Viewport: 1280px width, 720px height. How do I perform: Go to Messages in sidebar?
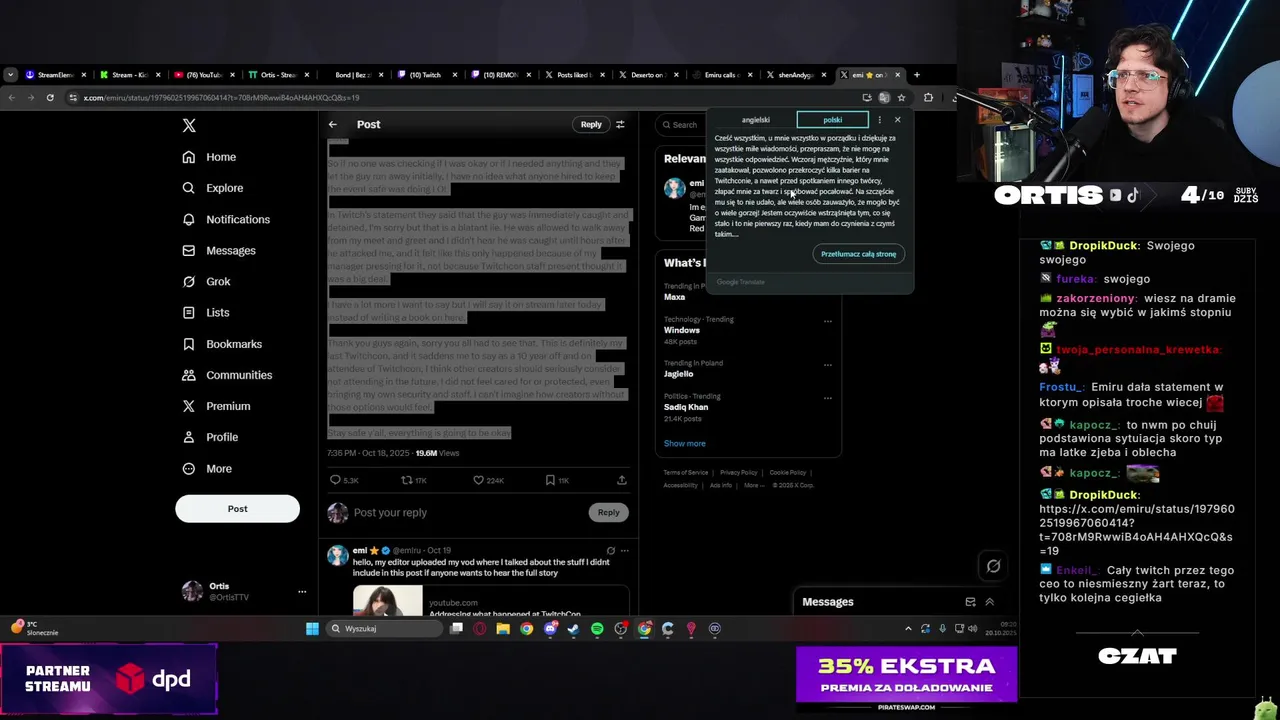218,250
